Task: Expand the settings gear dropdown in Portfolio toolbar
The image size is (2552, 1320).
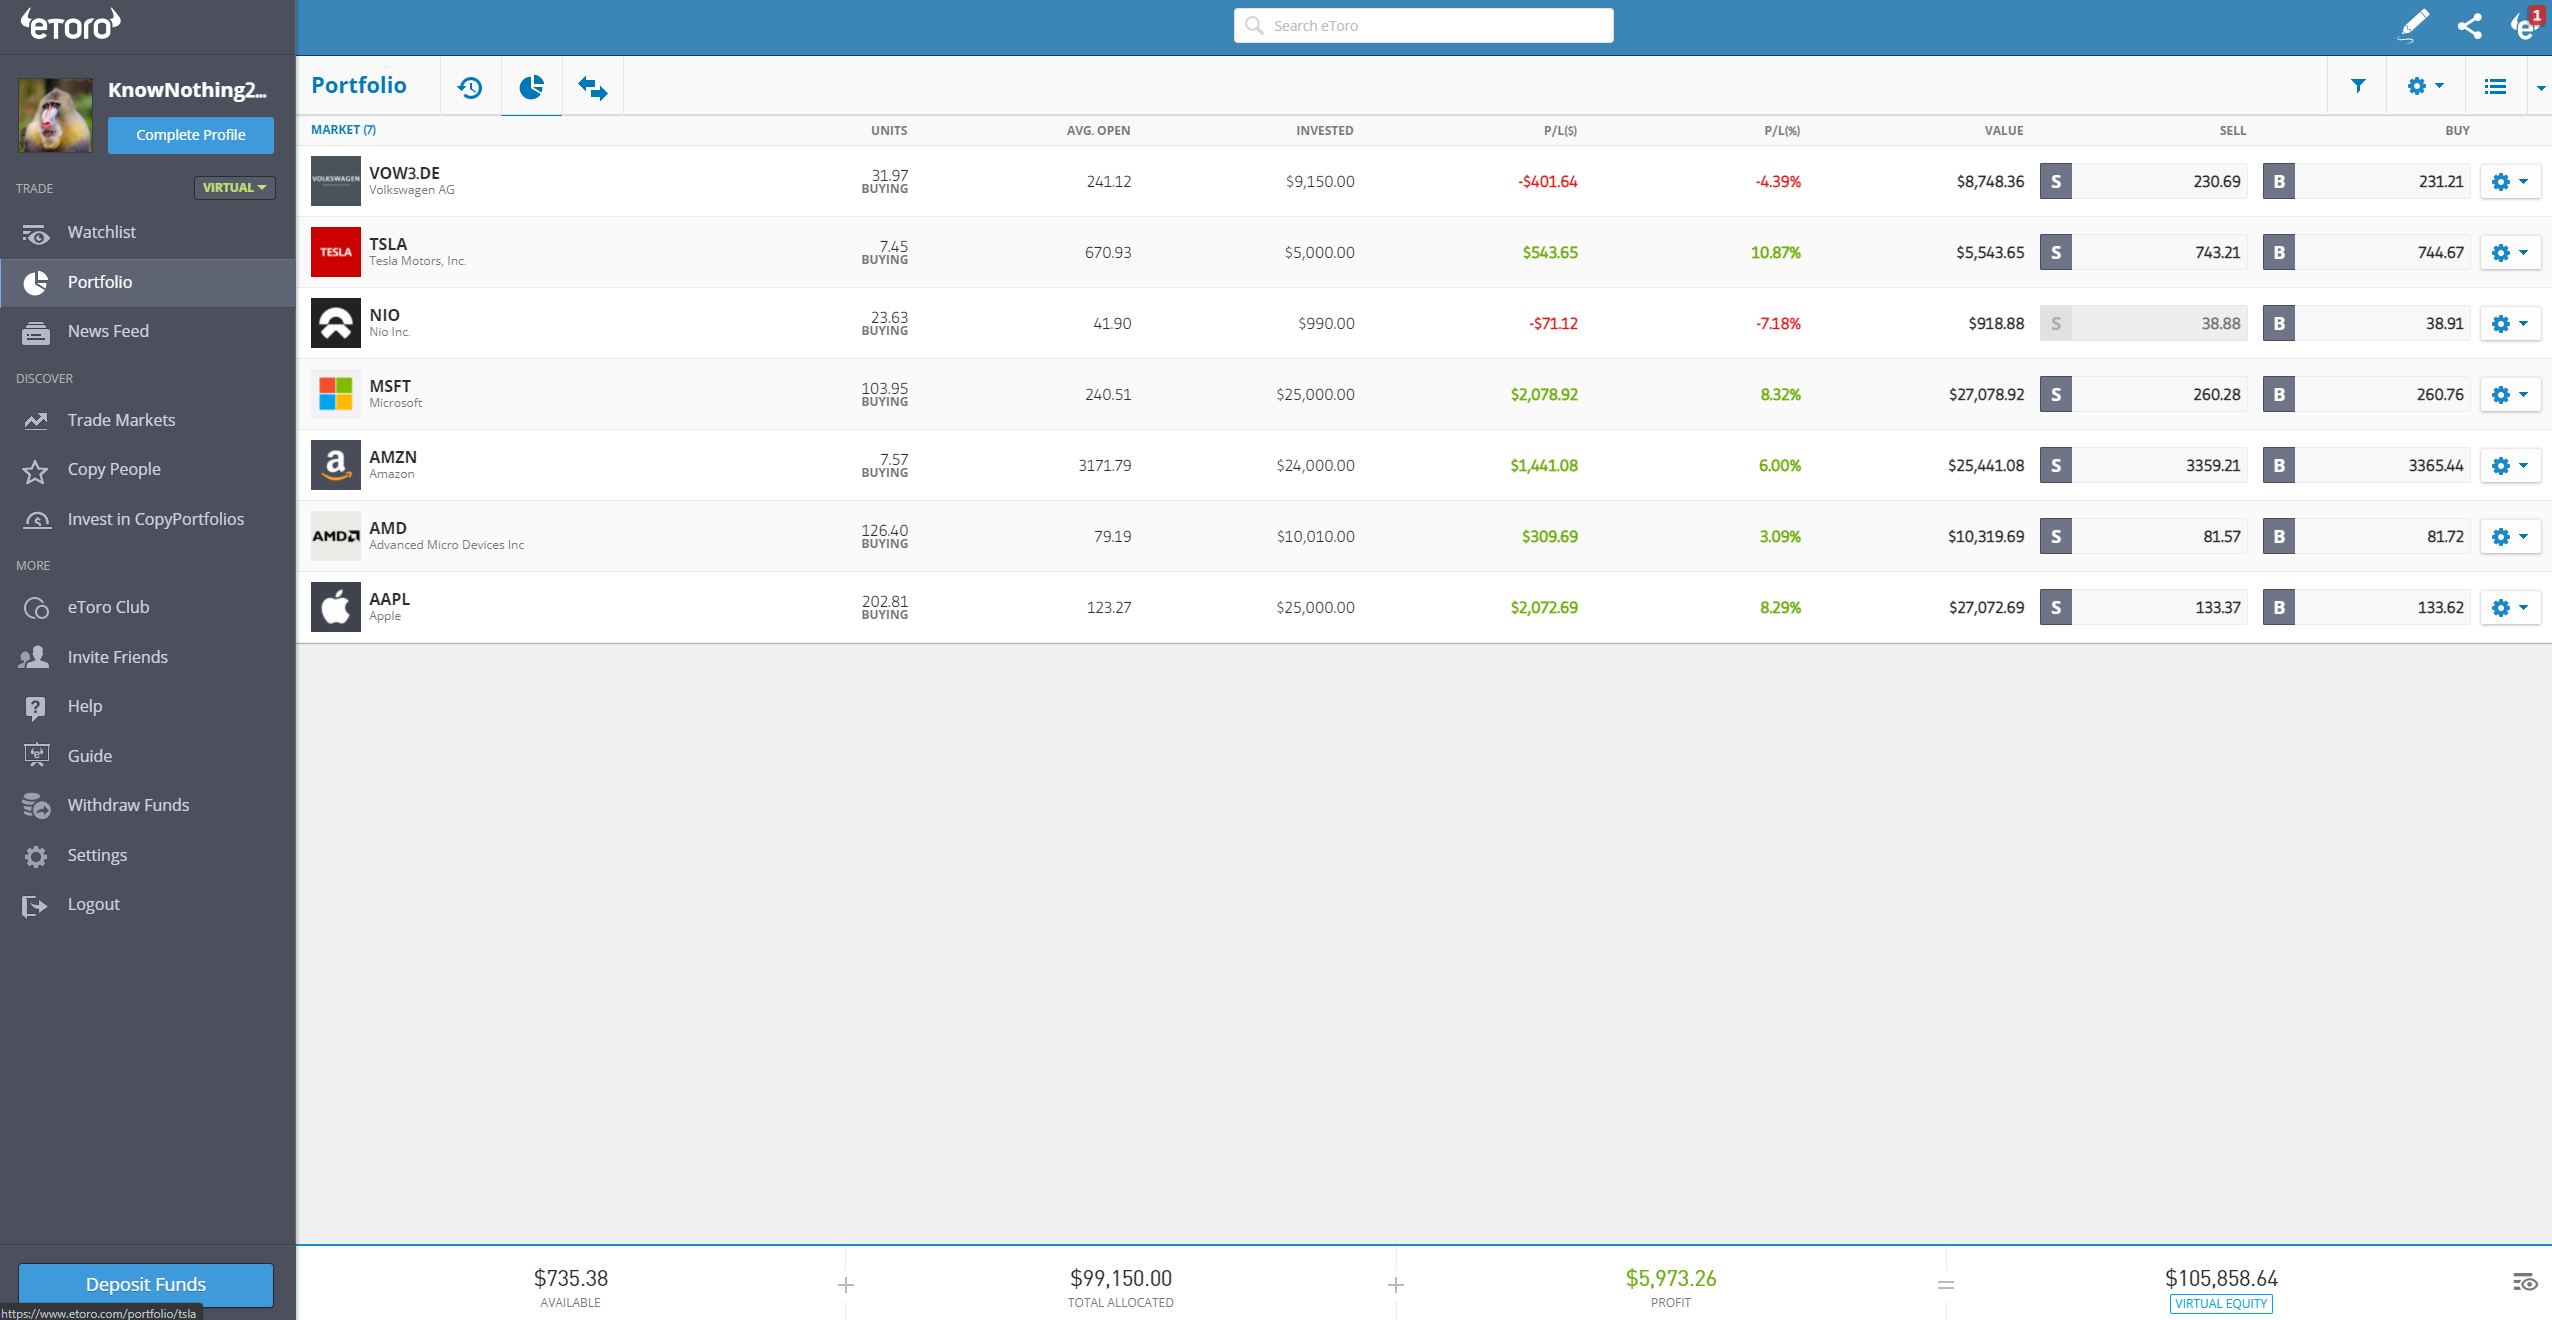Action: pos(2423,86)
